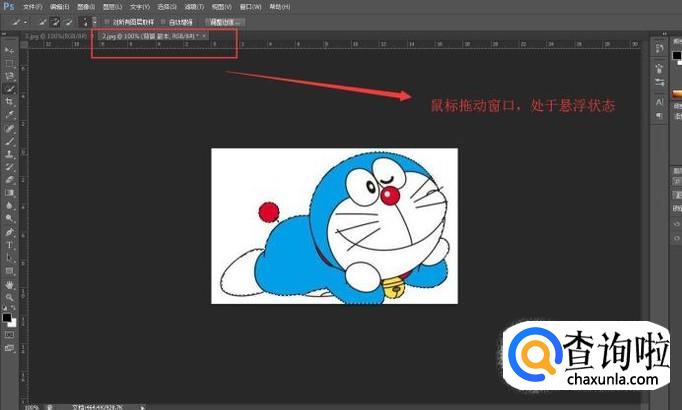Open the Paragraph panel icon in right dock
682x410 pixels.
[659, 115]
